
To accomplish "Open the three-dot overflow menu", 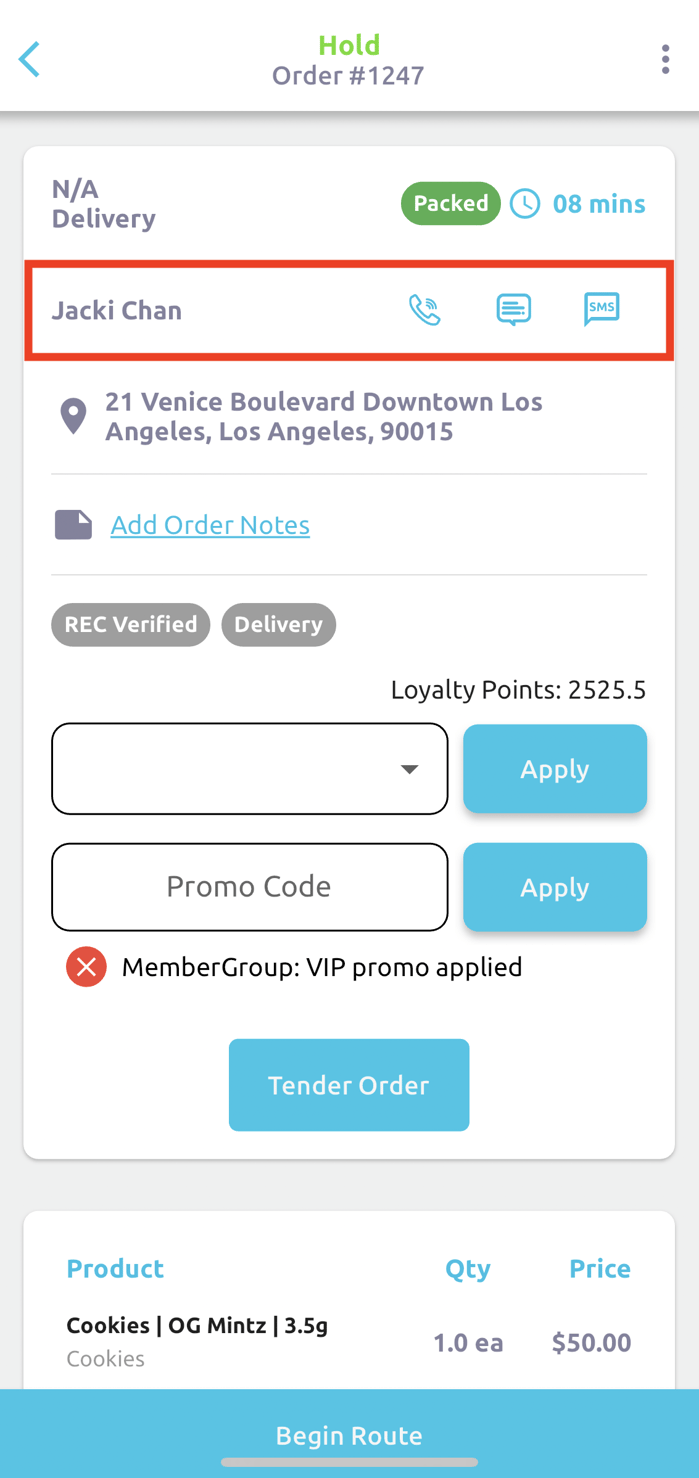I will (665, 57).
